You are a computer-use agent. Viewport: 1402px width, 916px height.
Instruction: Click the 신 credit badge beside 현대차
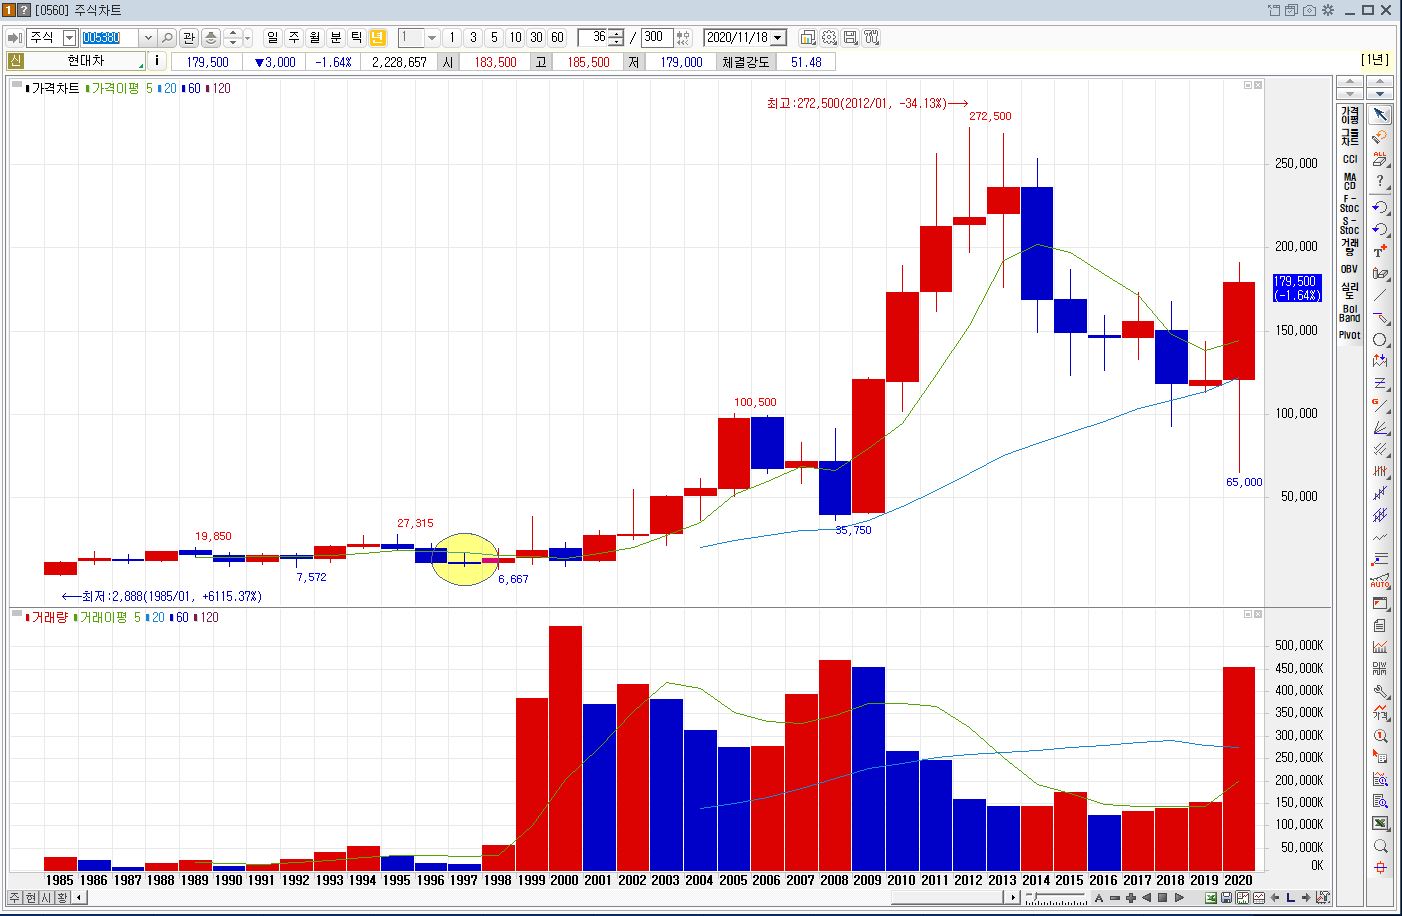[14, 62]
